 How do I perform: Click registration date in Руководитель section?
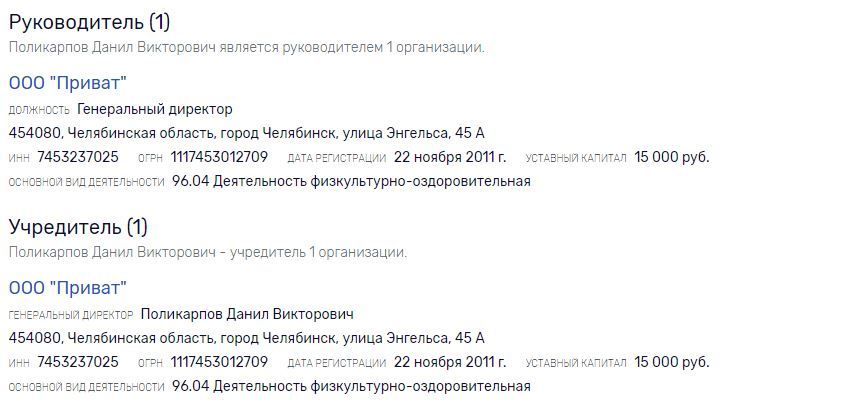coord(450,157)
